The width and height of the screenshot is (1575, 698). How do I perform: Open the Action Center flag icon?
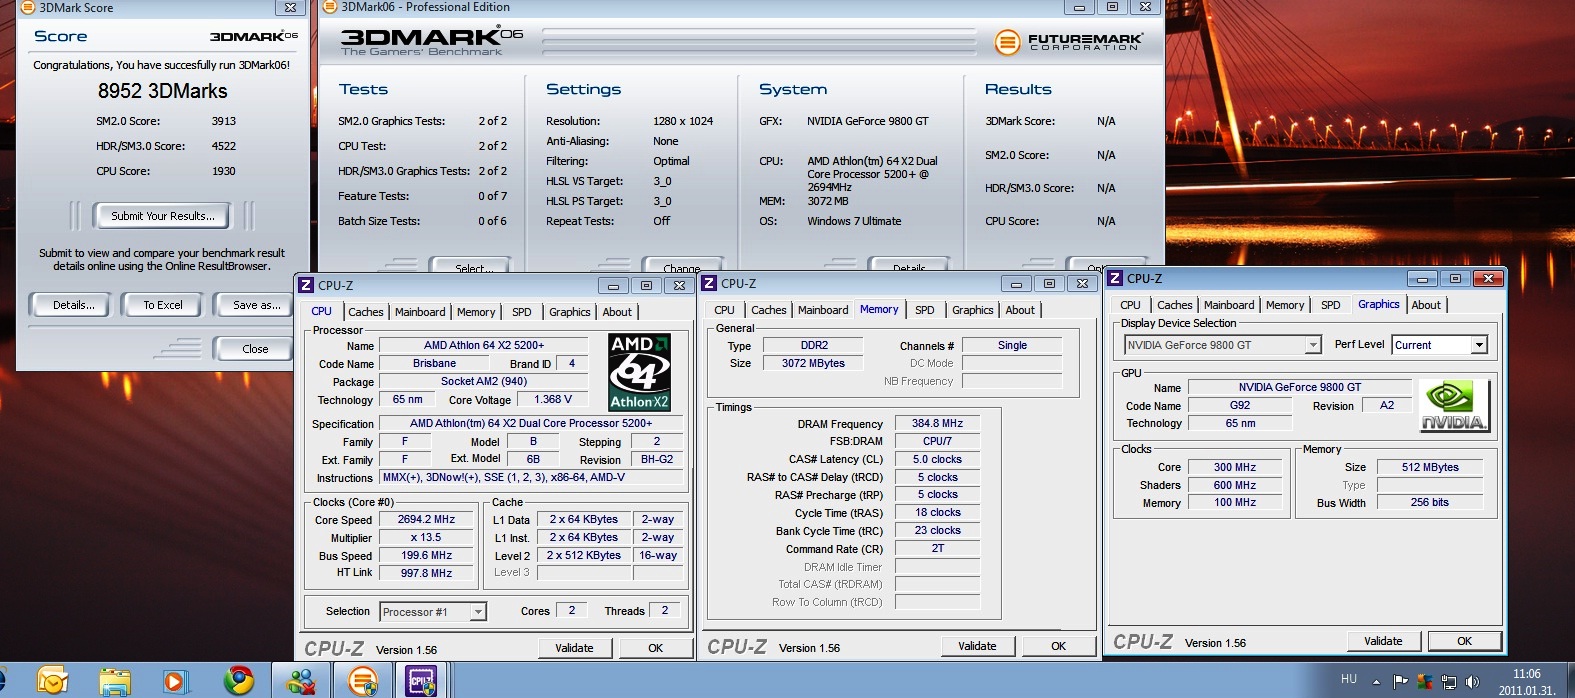(1401, 682)
